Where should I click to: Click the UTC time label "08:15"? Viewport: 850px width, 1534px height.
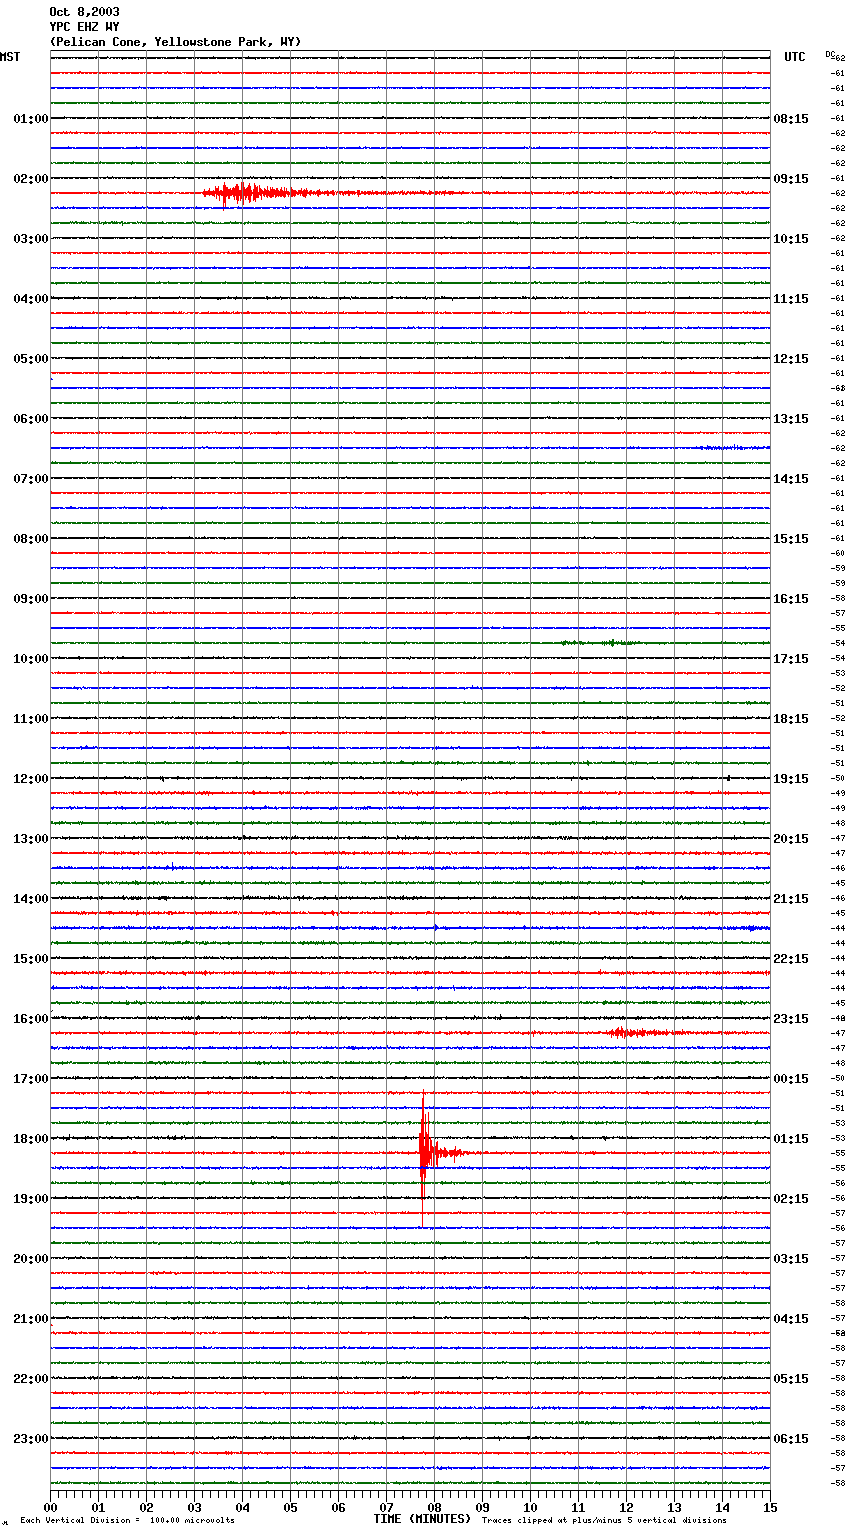point(791,119)
